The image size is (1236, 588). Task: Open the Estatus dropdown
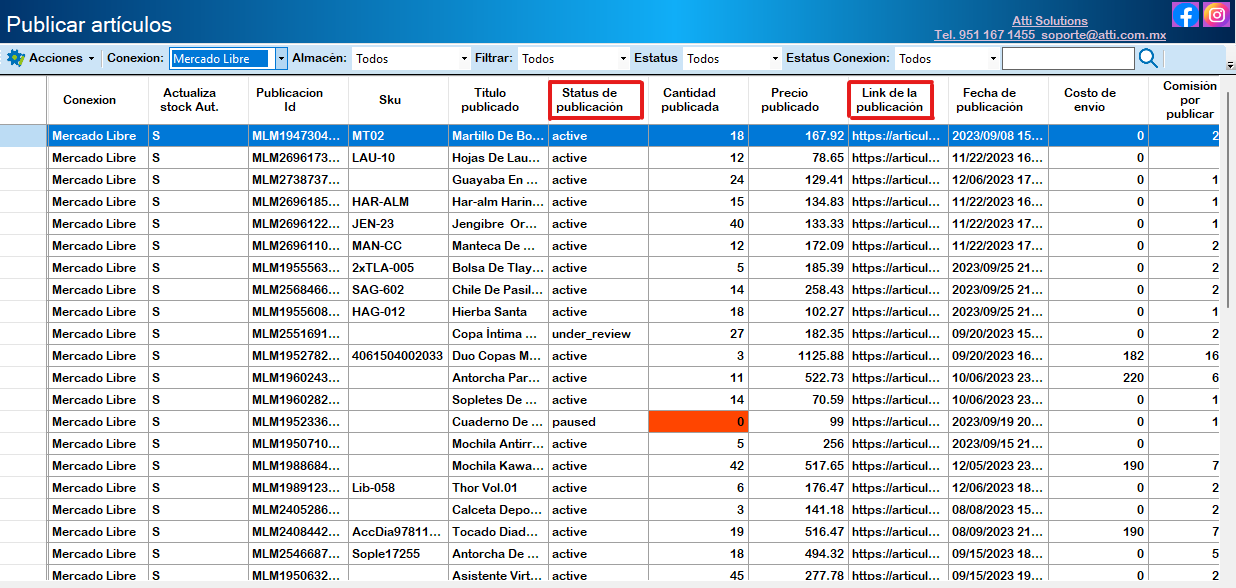point(773,59)
